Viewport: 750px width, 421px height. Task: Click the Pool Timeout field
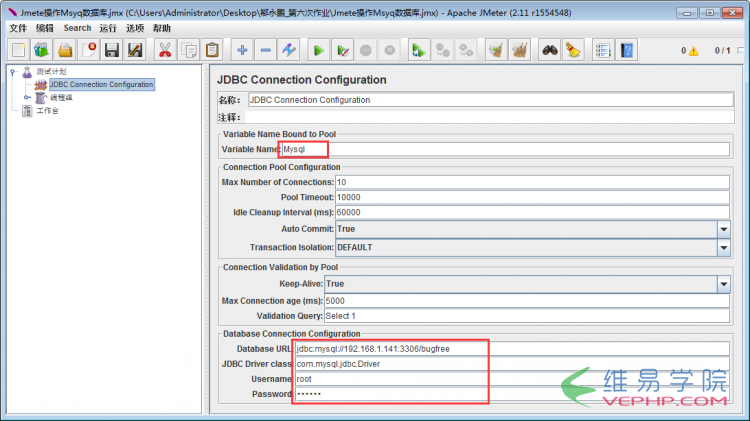pos(532,197)
